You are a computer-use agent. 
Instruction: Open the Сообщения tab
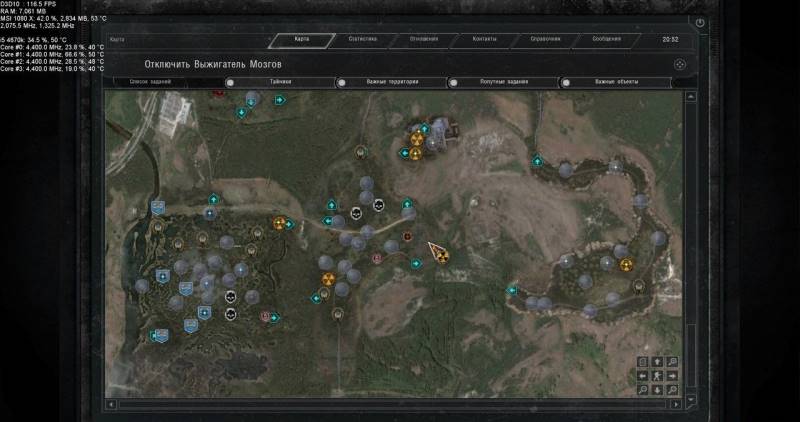pyautogui.click(x=605, y=40)
